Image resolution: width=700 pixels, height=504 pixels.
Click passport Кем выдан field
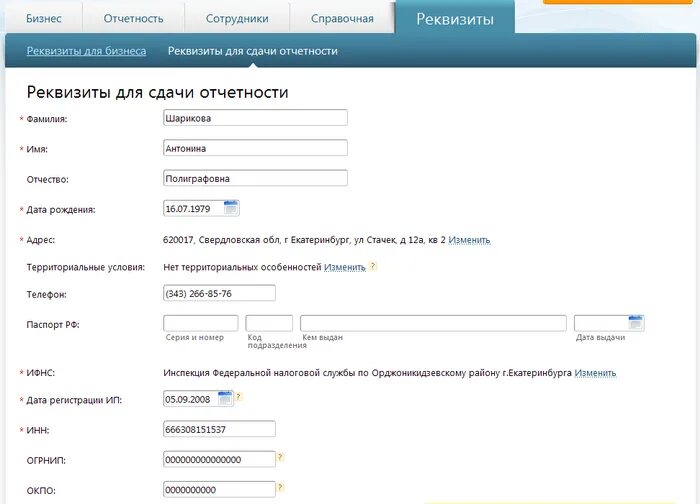(x=433, y=323)
